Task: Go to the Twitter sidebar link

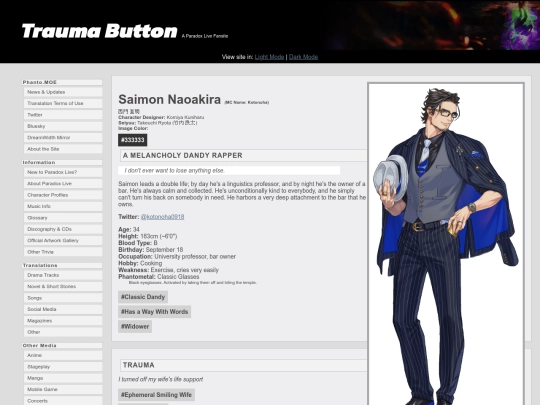Action: (63, 115)
